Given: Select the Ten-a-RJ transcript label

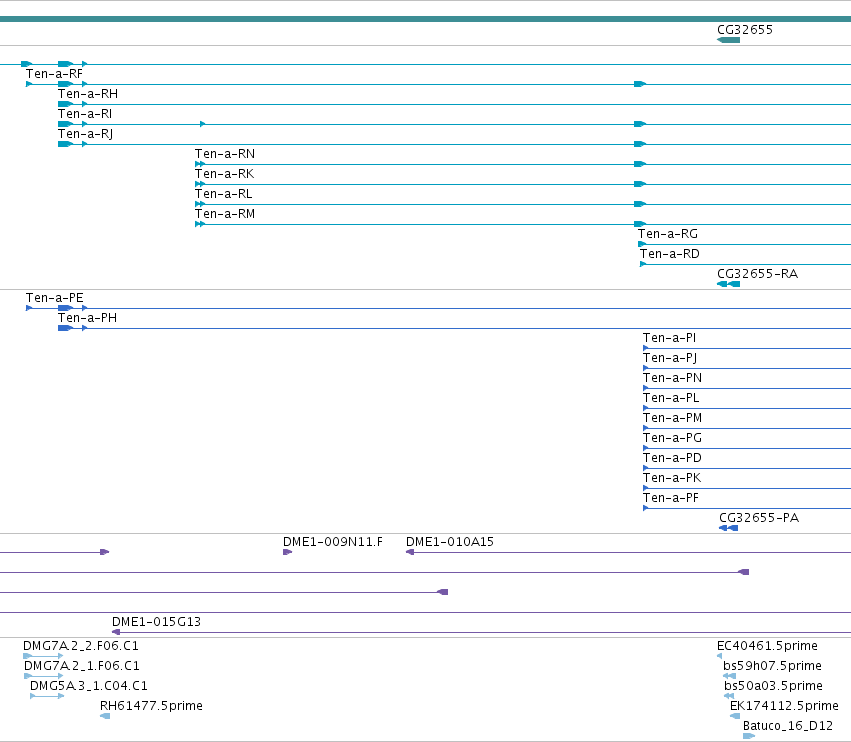Looking at the screenshot, I should point(85,134).
